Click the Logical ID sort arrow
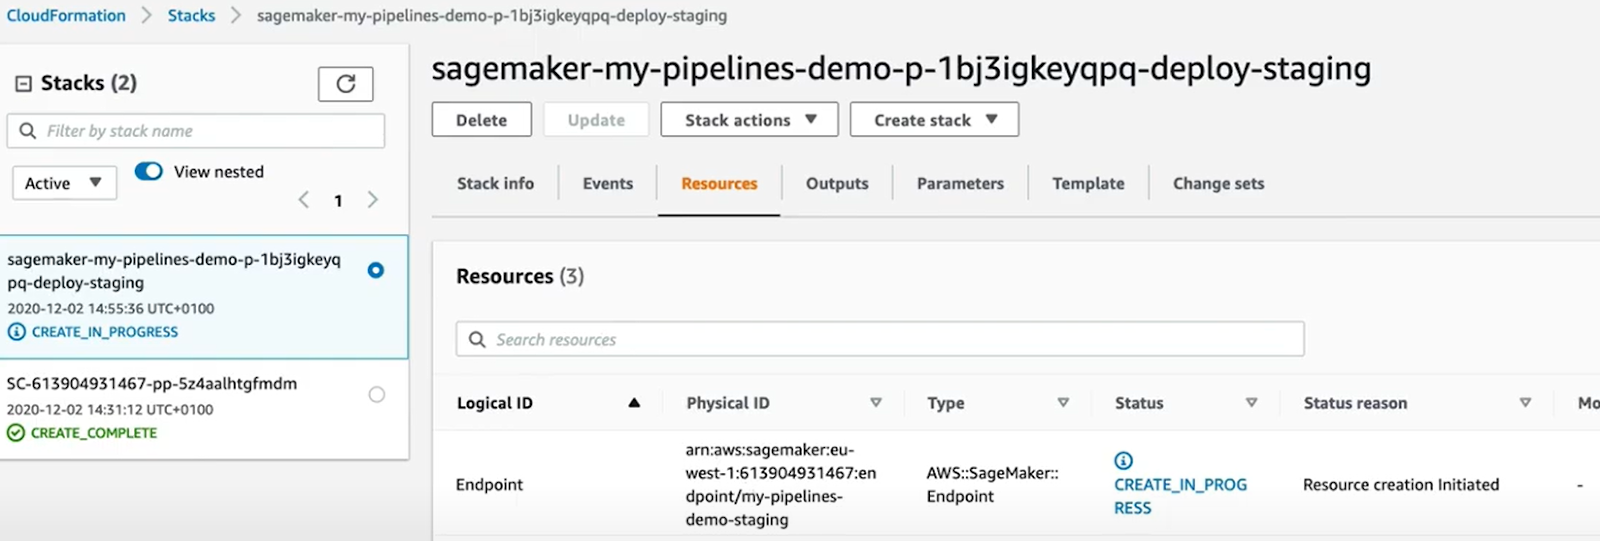 634,403
